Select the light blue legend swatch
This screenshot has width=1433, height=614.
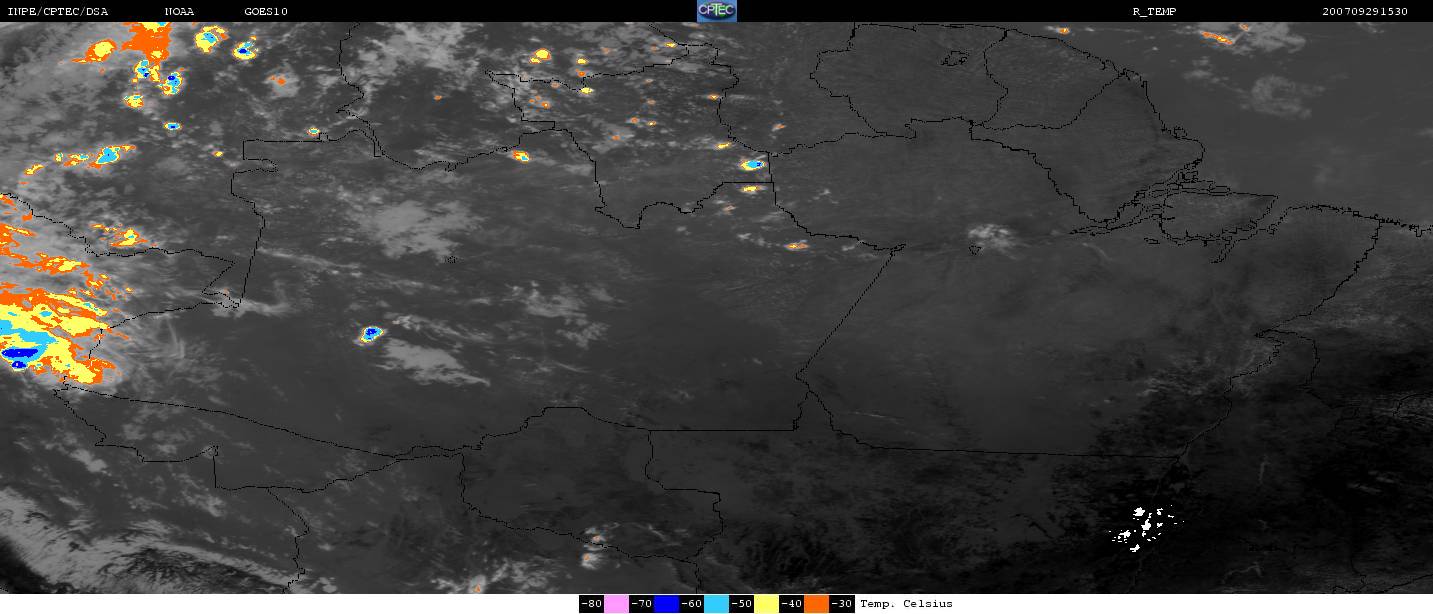(716, 604)
